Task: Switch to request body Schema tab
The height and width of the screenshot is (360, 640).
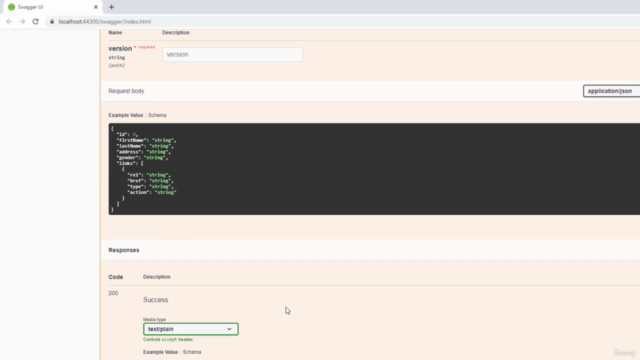Action: coord(157,115)
